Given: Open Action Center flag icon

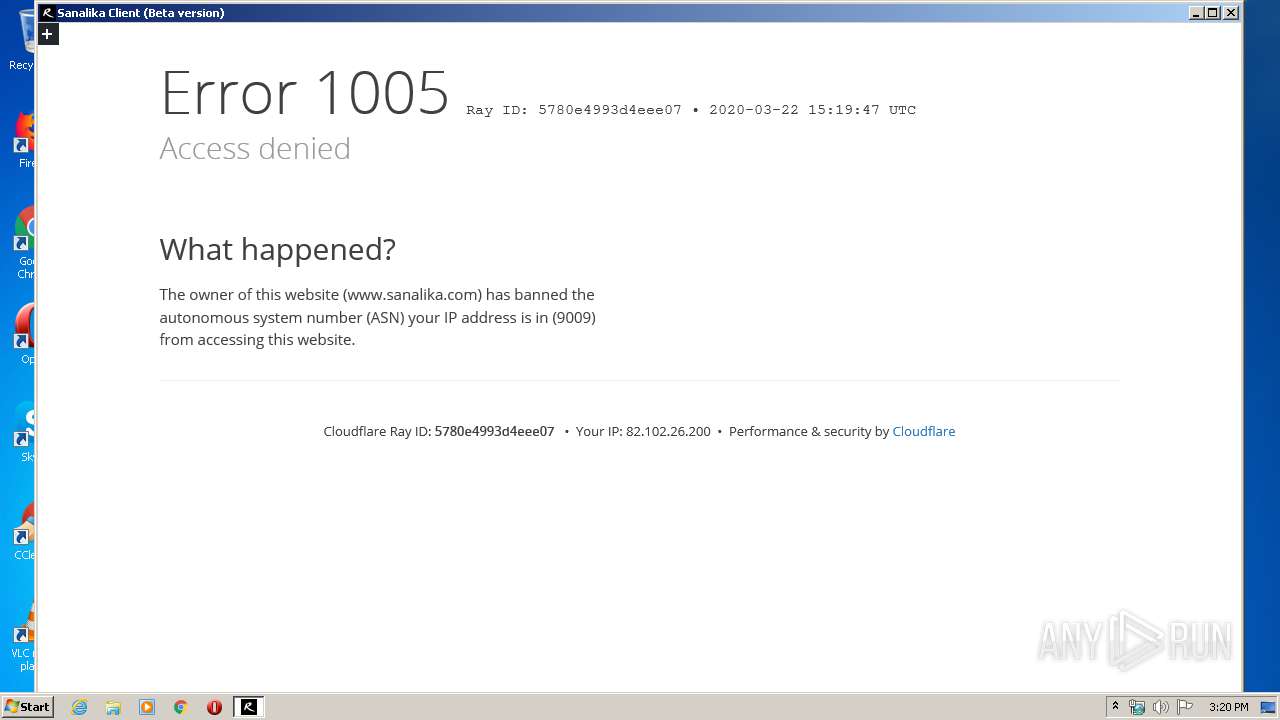Looking at the screenshot, I should pyautogui.click(x=1185, y=707).
